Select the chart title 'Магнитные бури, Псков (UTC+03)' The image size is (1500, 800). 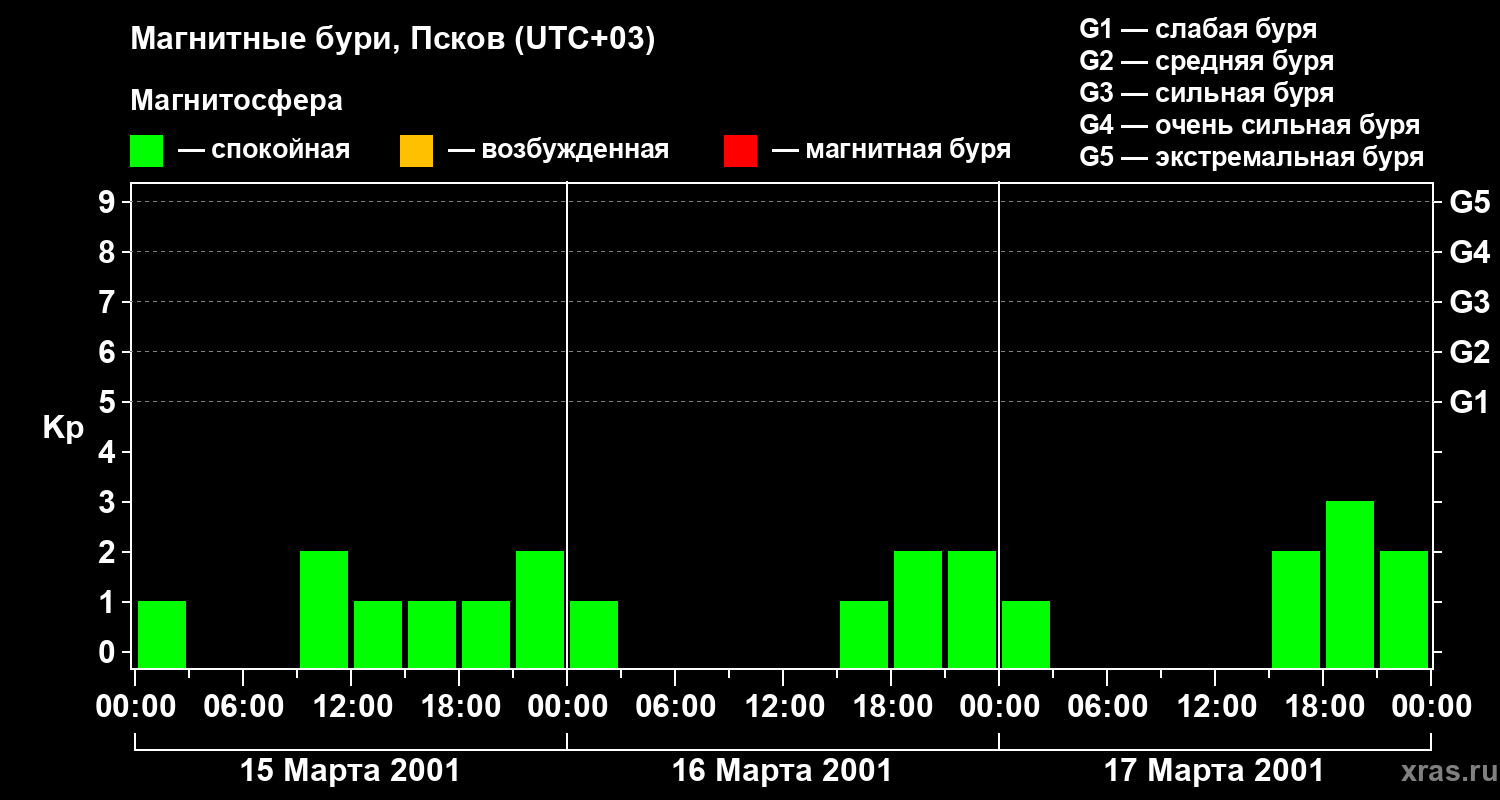coord(393,40)
